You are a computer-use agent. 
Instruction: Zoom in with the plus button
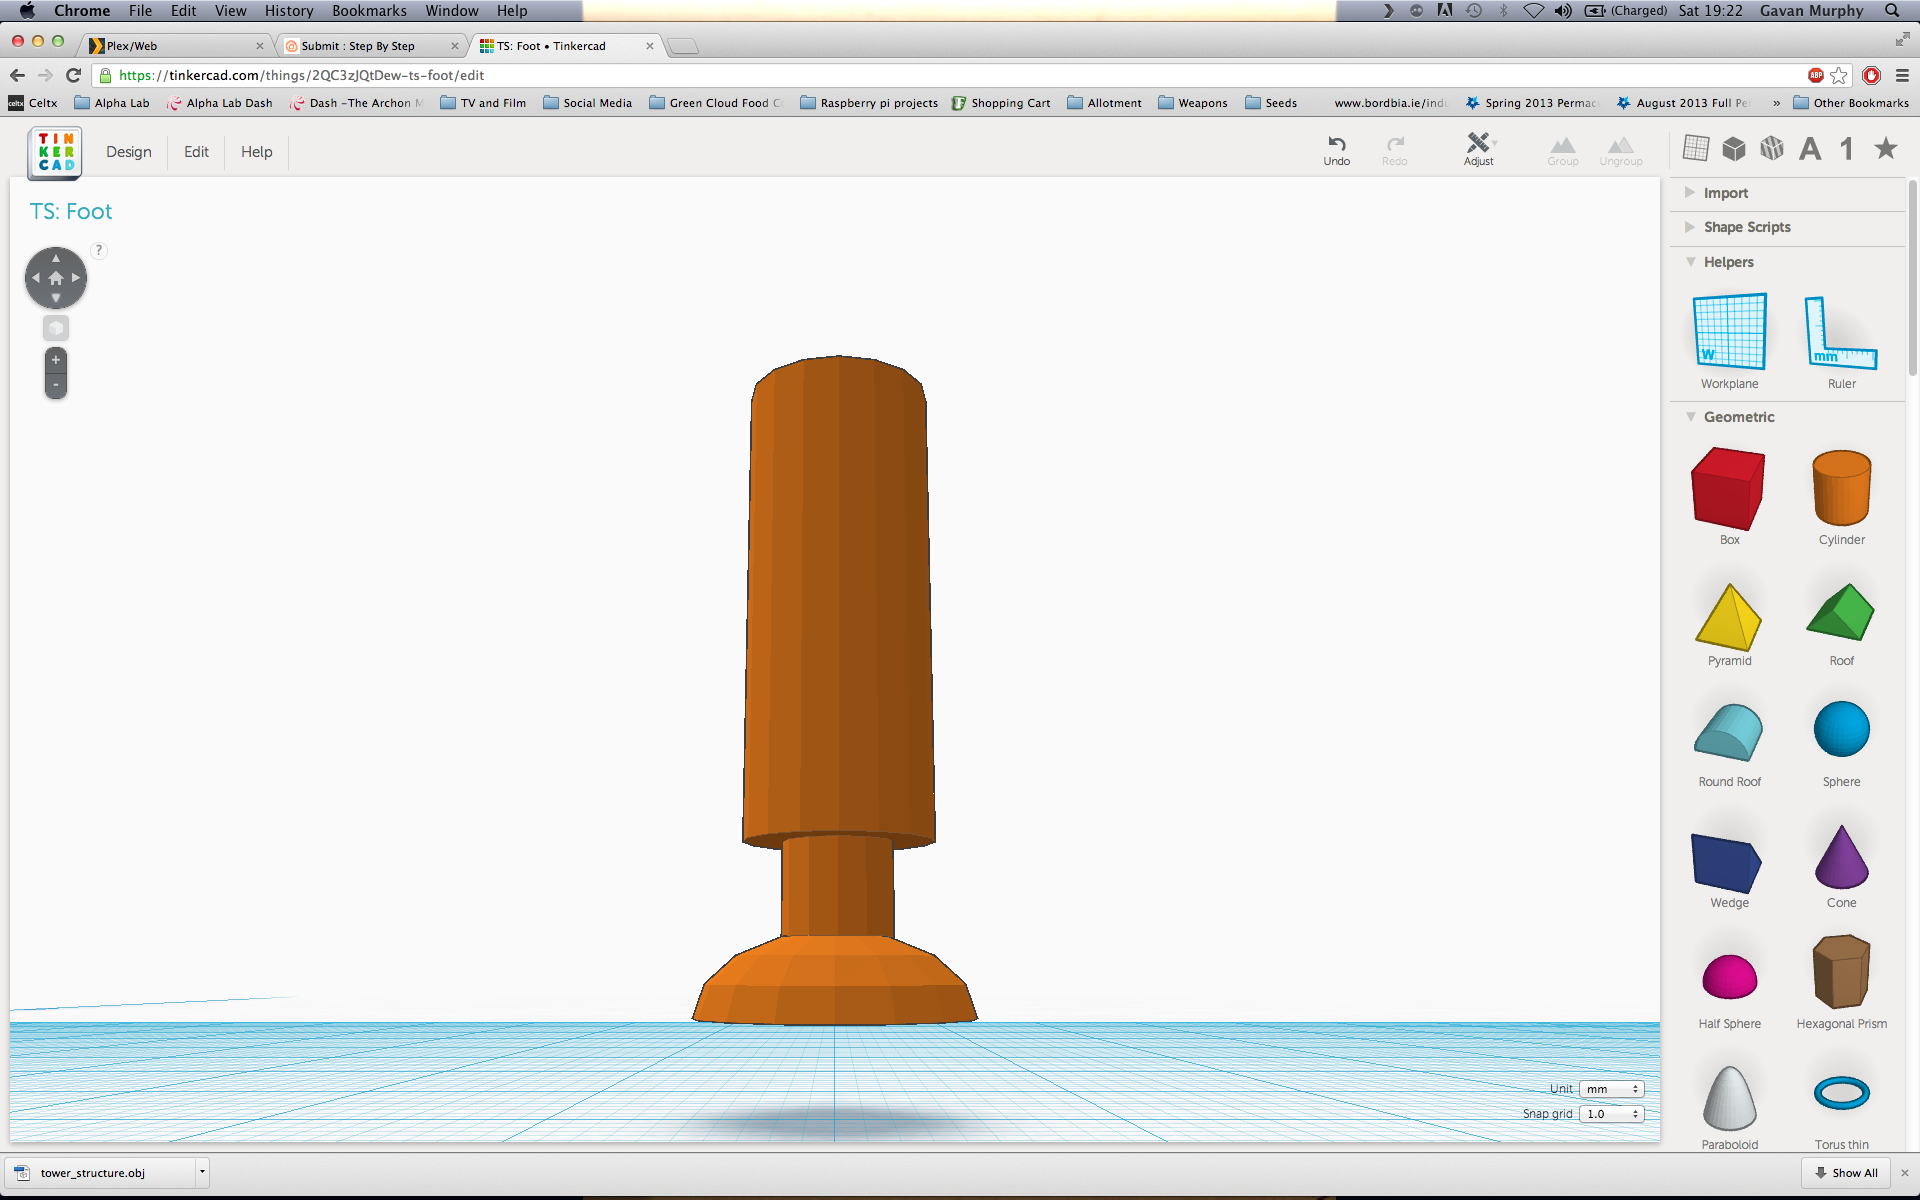click(x=56, y=360)
